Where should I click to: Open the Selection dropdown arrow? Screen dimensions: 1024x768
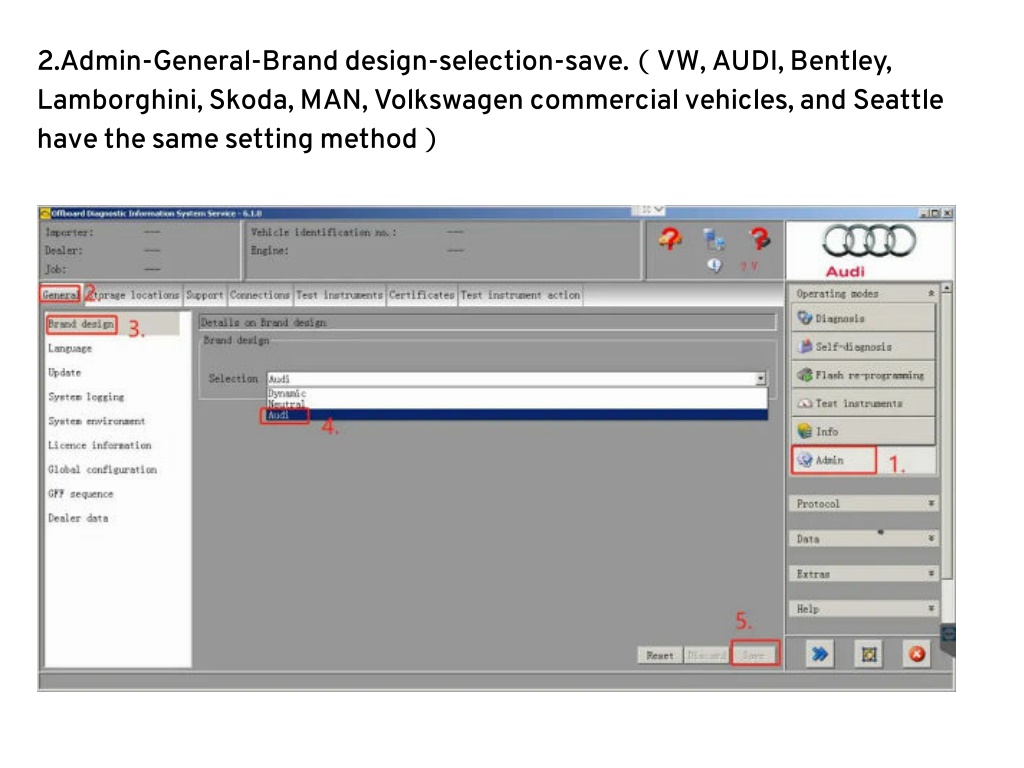point(760,379)
